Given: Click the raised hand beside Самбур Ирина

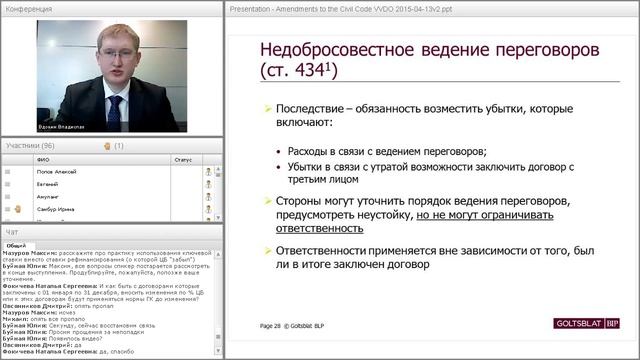Looking at the screenshot, I should [18, 209].
